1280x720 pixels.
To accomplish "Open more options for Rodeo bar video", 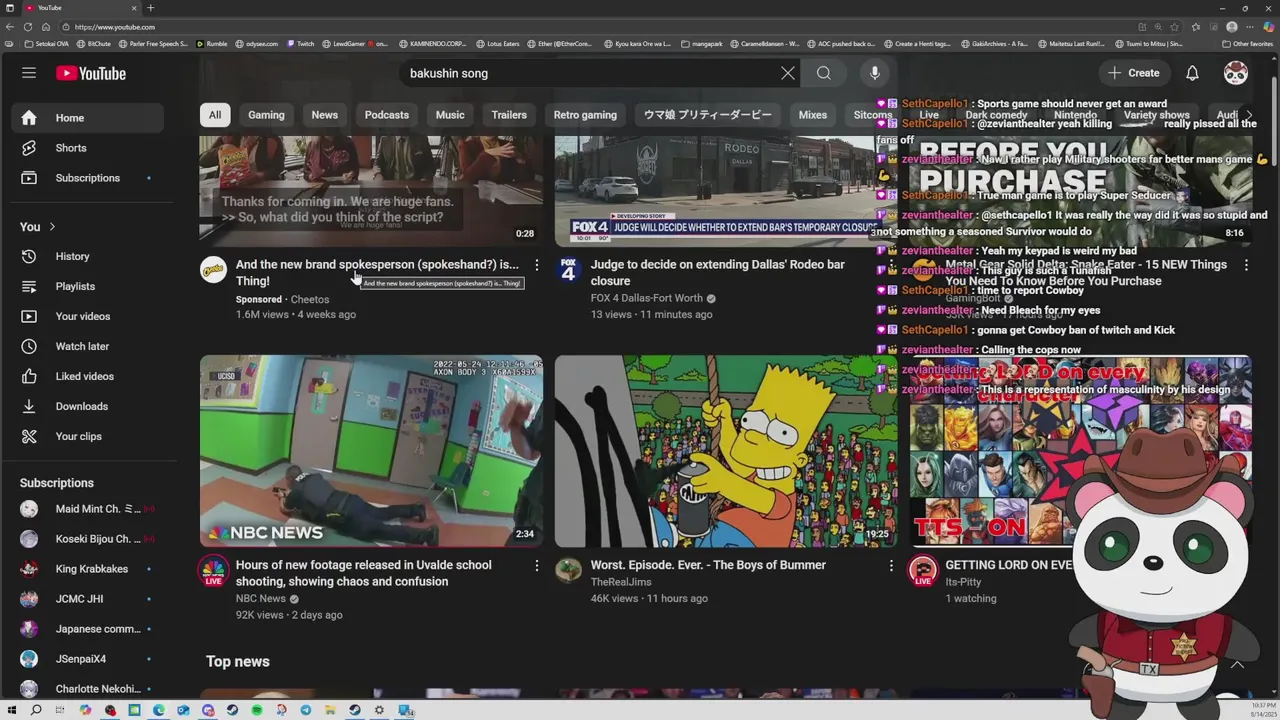I will click(x=891, y=265).
